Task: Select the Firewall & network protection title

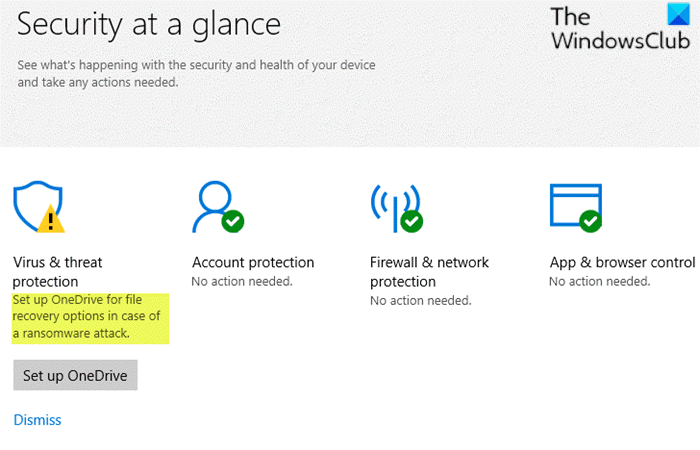Action: click(429, 272)
